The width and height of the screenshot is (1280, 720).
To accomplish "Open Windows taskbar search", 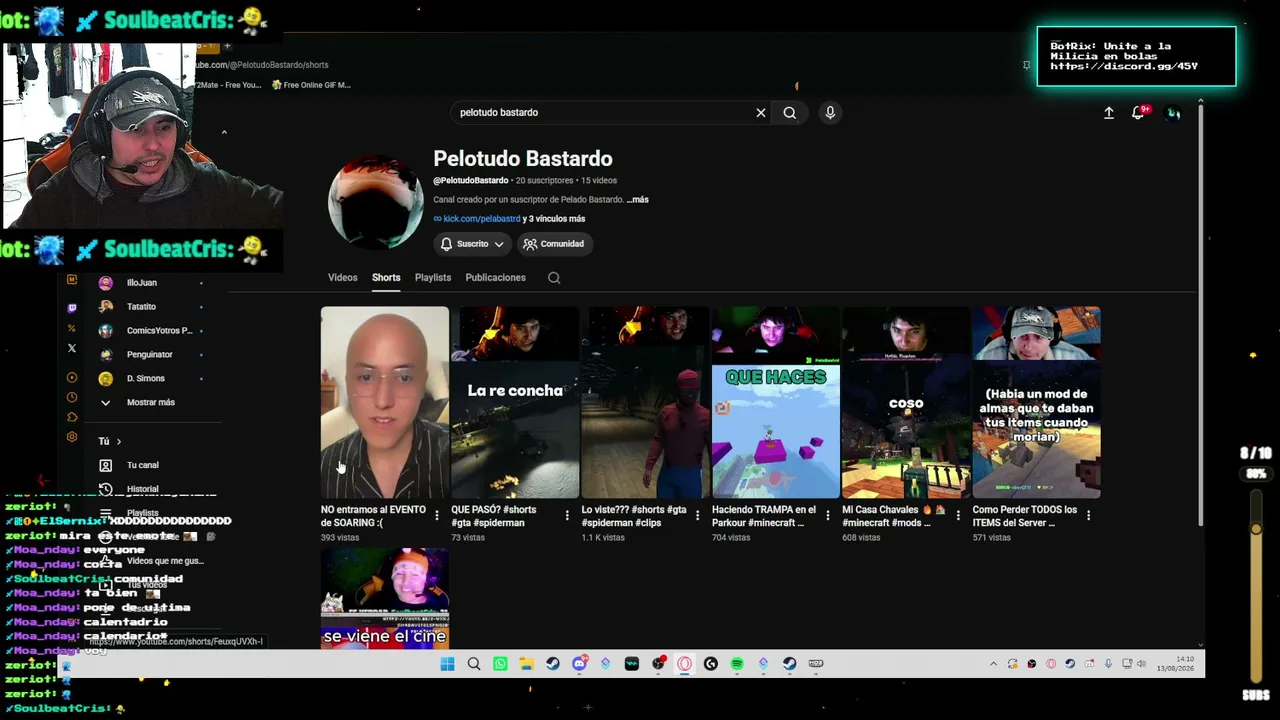I will [474, 664].
